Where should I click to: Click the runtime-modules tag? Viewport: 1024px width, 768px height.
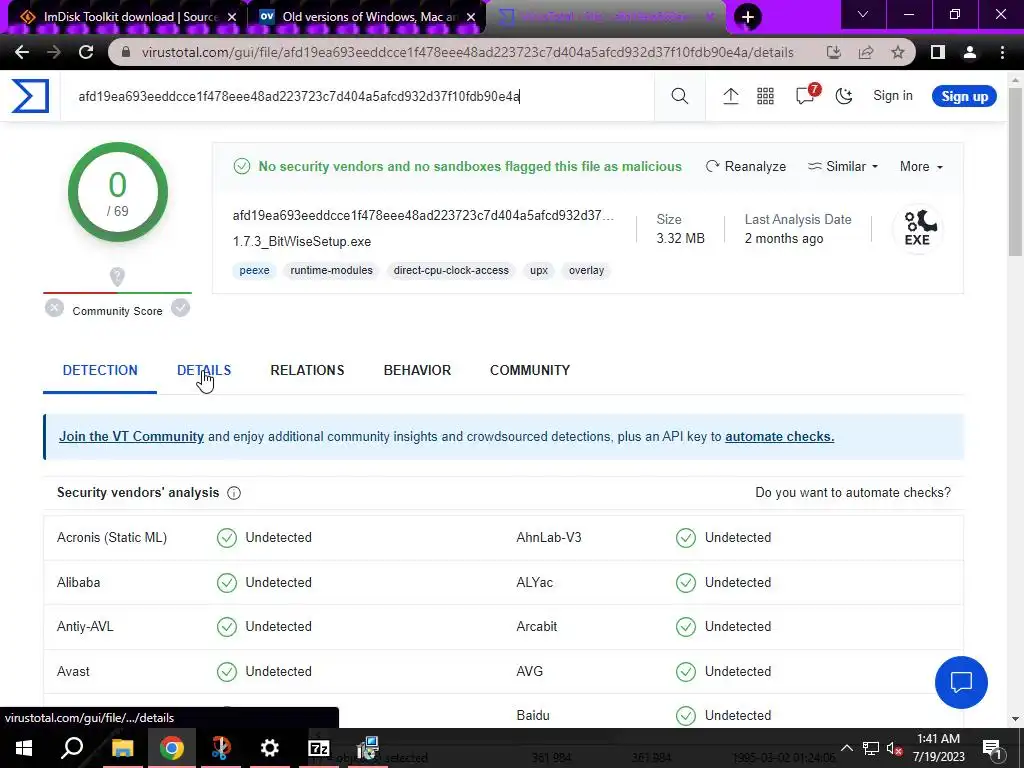coord(331,270)
